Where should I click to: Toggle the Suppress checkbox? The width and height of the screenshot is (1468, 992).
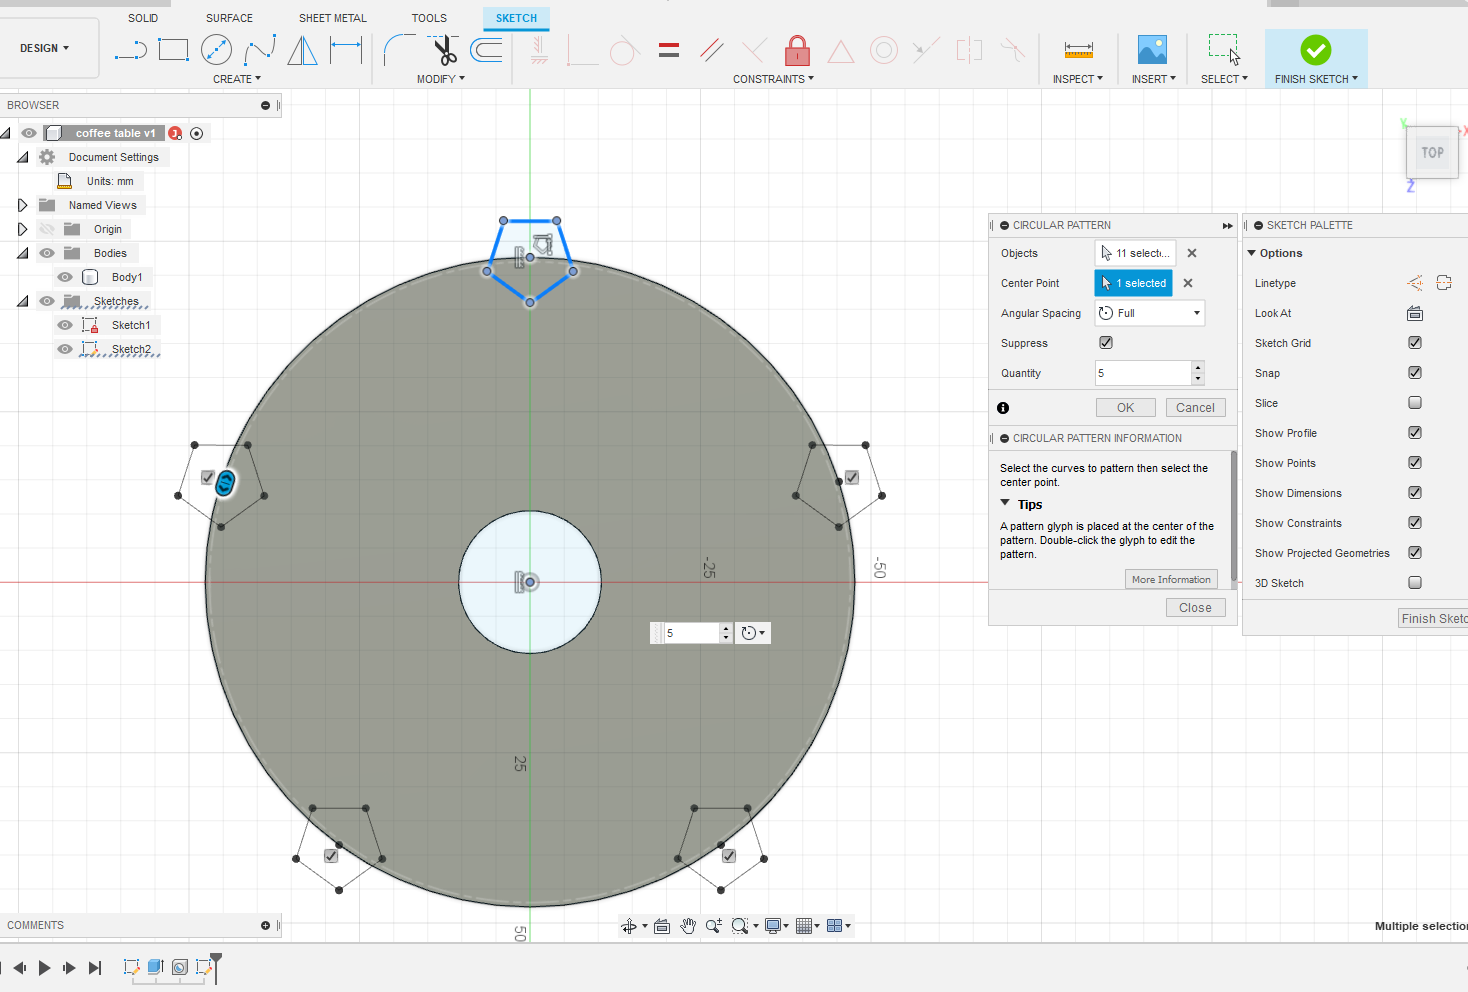click(1106, 343)
